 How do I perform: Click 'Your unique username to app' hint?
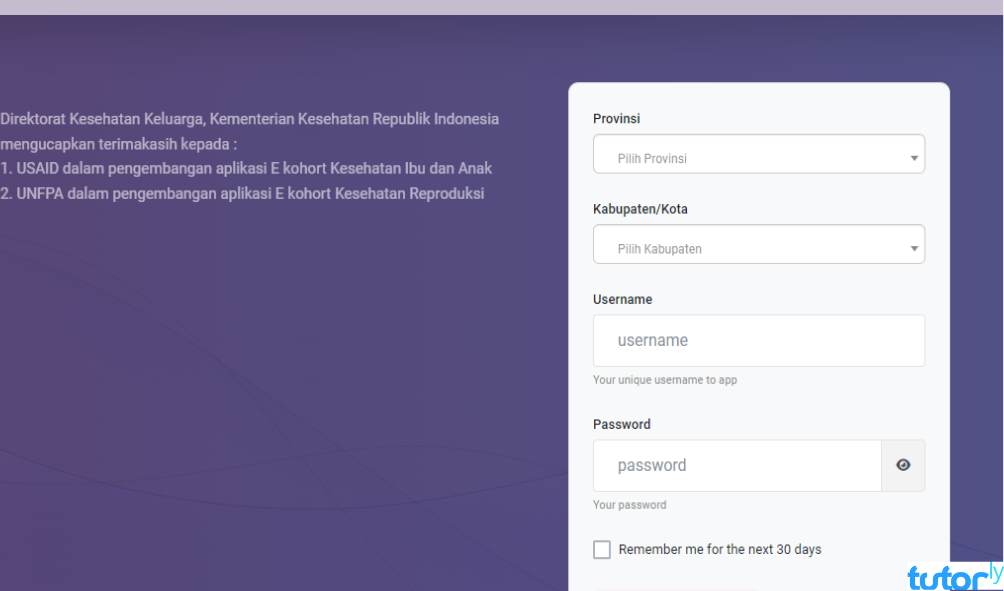665,380
